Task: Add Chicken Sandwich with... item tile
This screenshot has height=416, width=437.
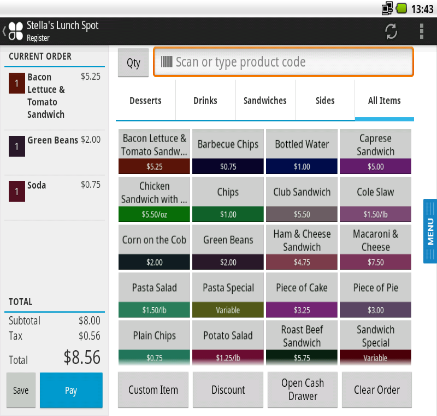Action: tap(154, 199)
